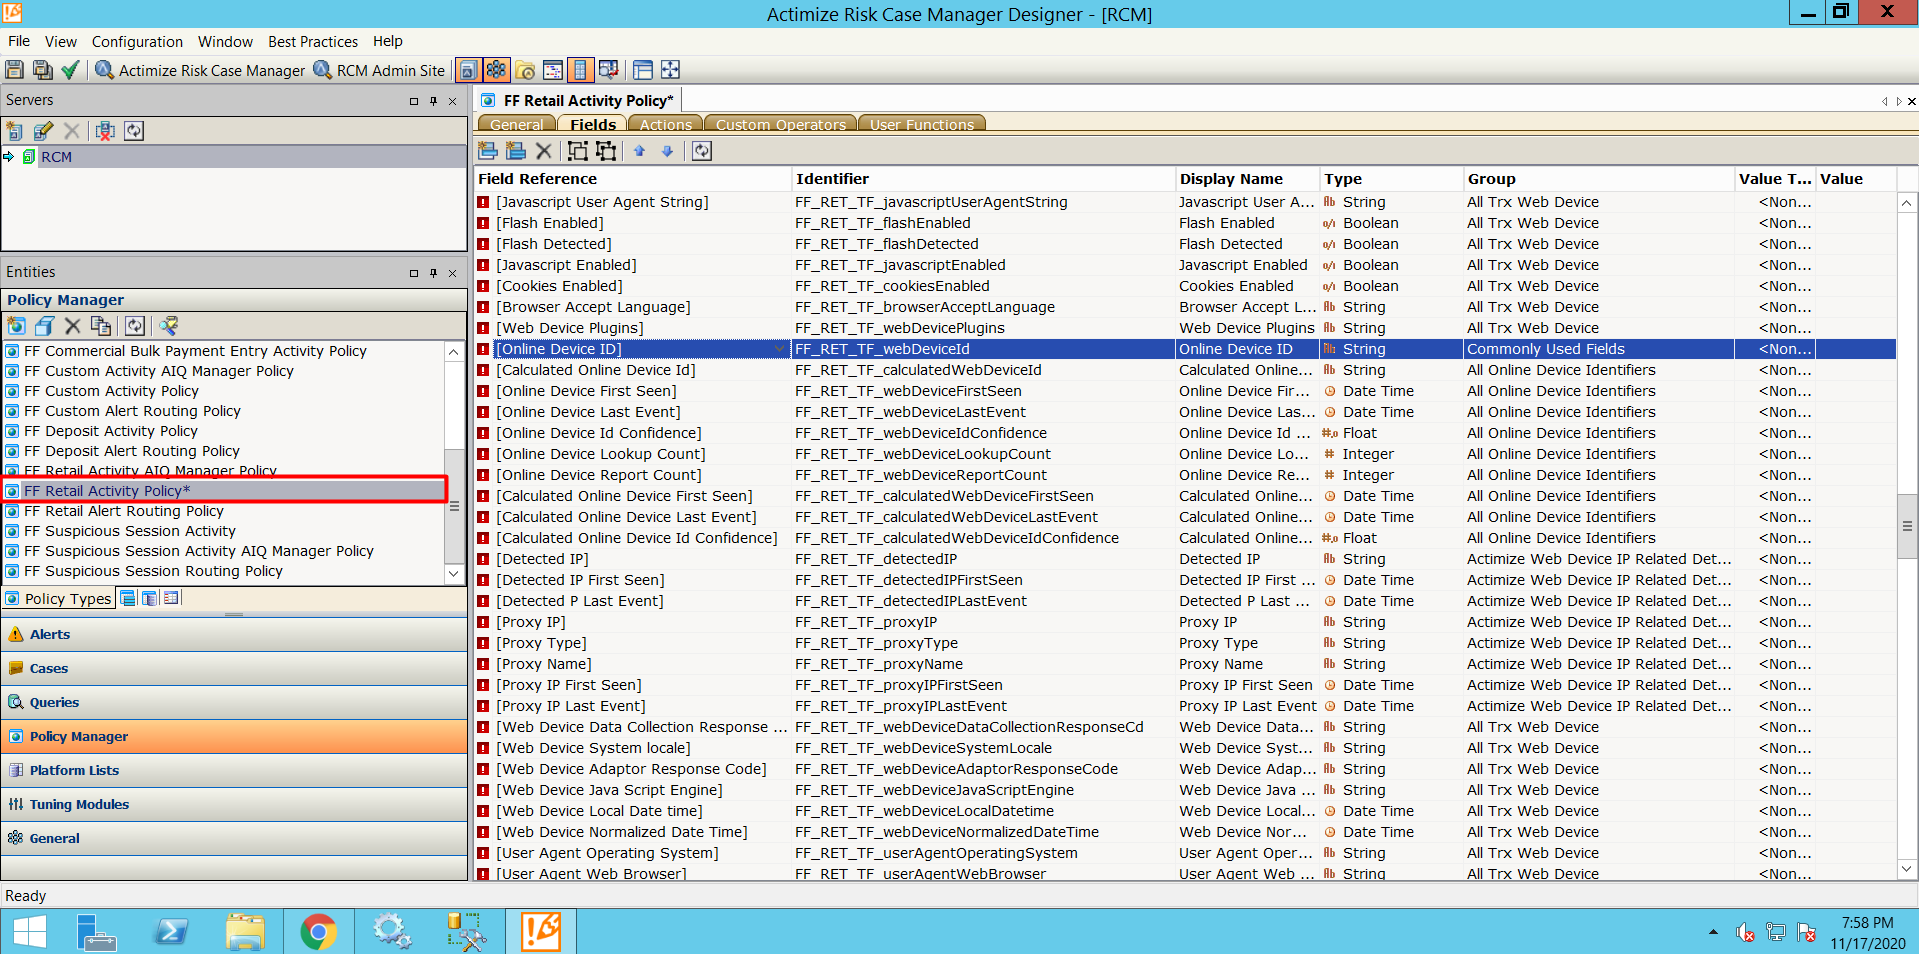Show previous document tabs with left arrow
1919x954 pixels.
1885,101
